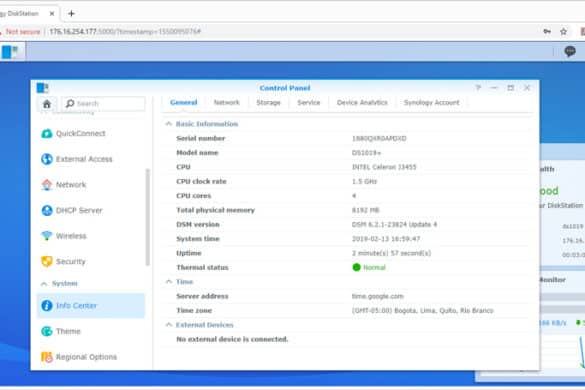Screen dimensions: 585x390
Task: Open the DSM main menu icon
Action: (x=10, y=52)
